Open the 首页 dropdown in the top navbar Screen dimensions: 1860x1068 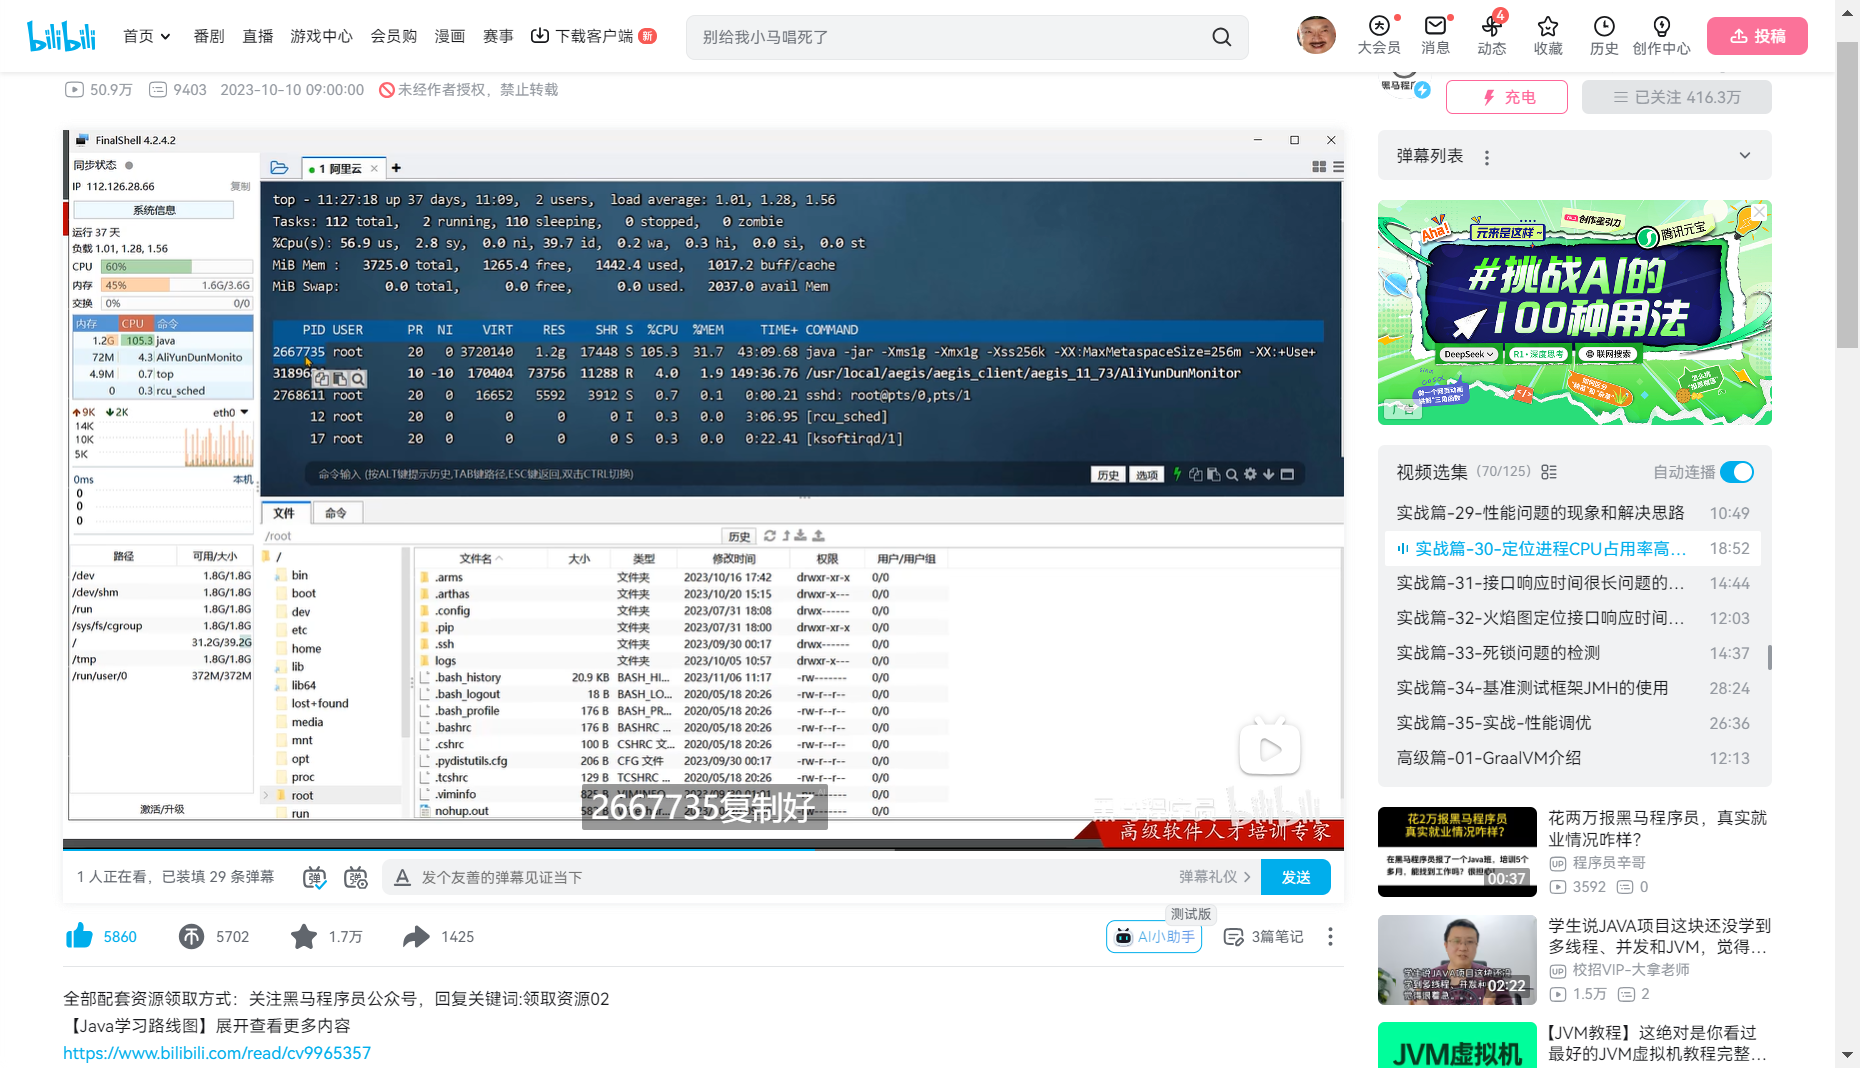point(147,35)
